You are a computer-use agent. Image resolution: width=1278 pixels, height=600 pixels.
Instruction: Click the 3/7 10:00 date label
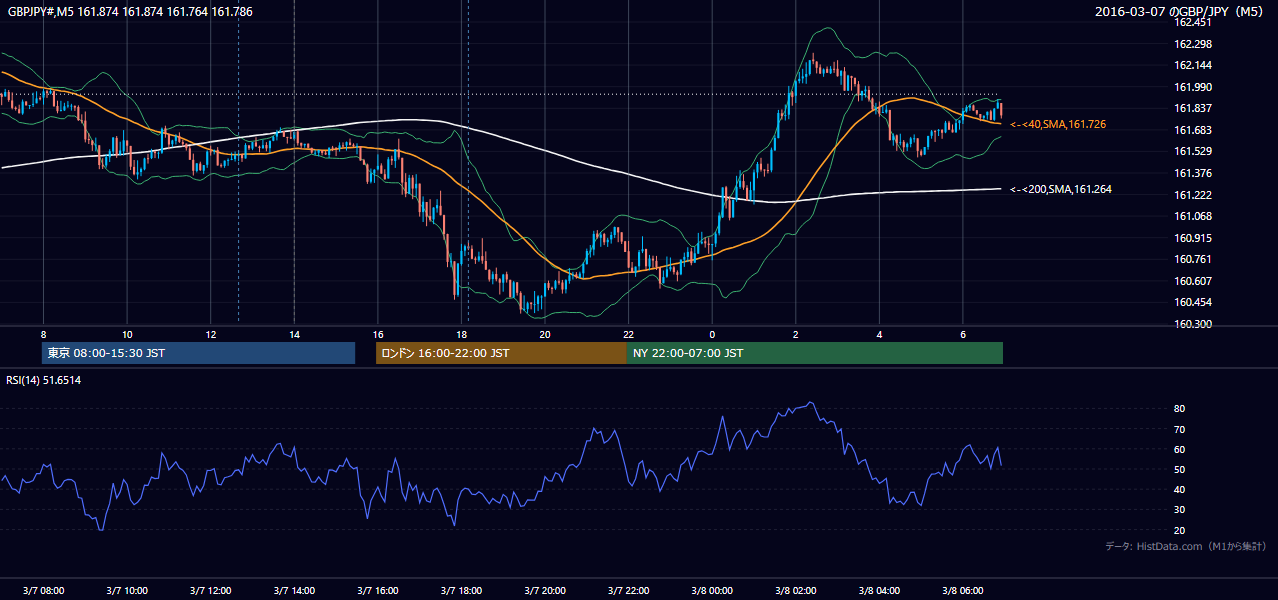tap(127, 590)
